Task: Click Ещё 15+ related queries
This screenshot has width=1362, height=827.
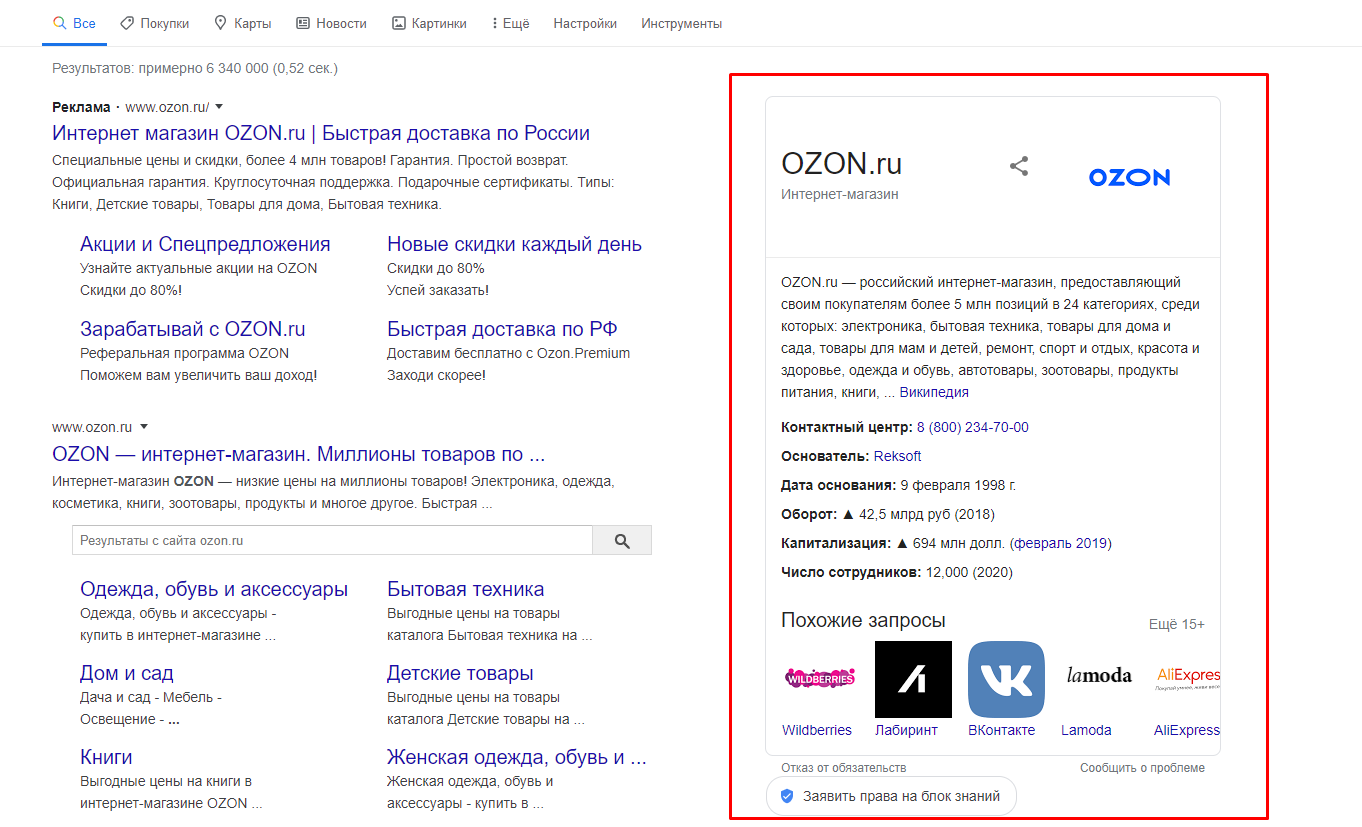Action: [x=1177, y=625]
